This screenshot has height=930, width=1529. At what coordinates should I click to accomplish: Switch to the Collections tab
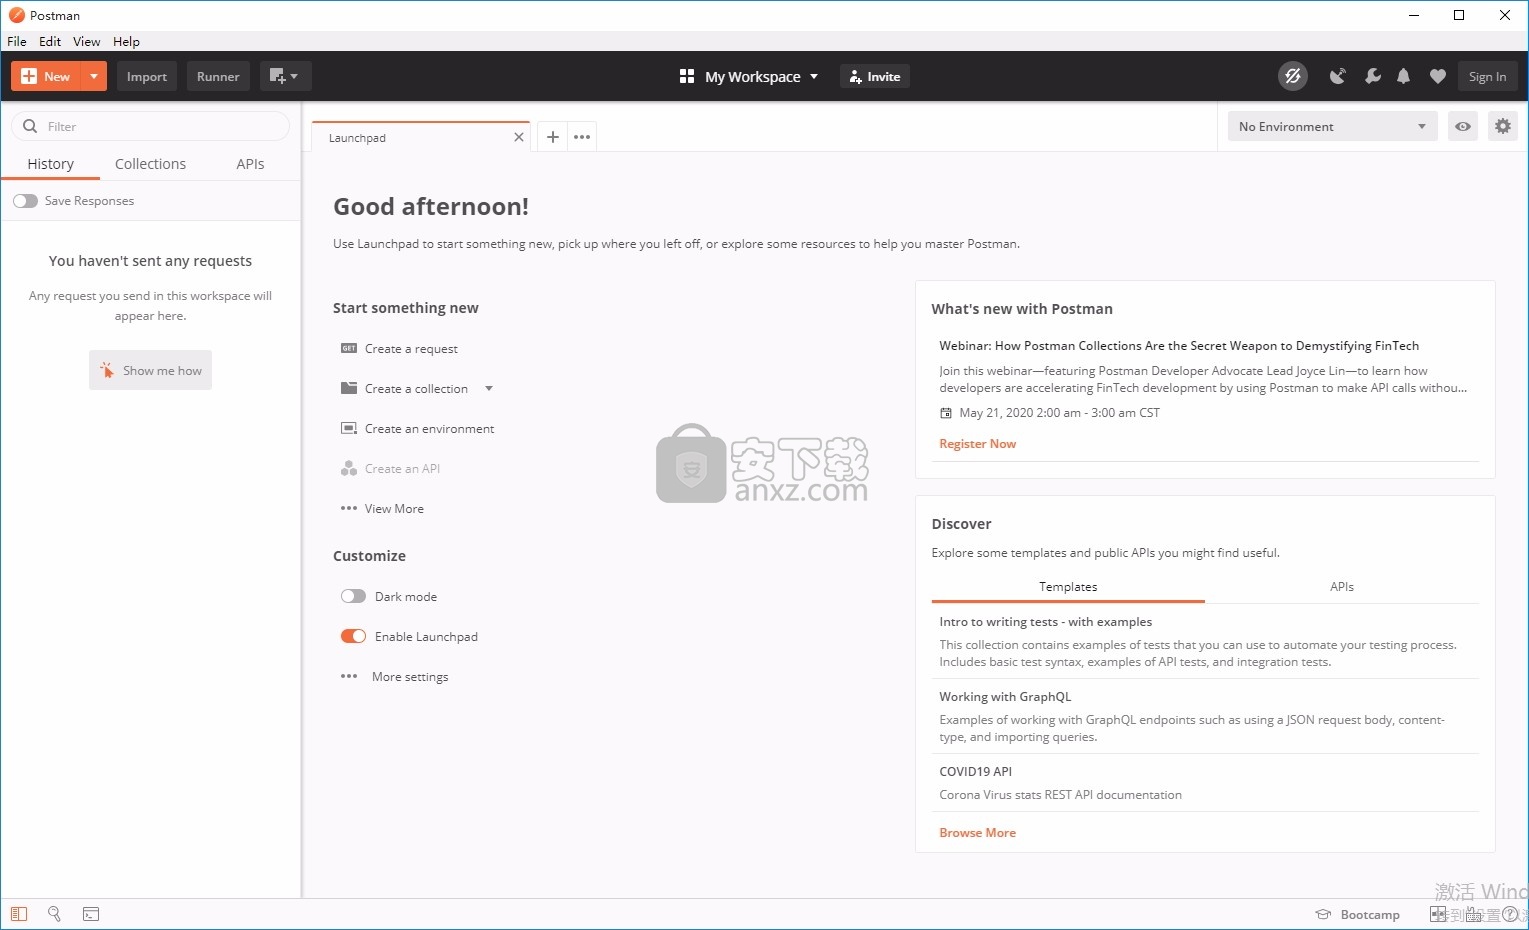[150, 164]
